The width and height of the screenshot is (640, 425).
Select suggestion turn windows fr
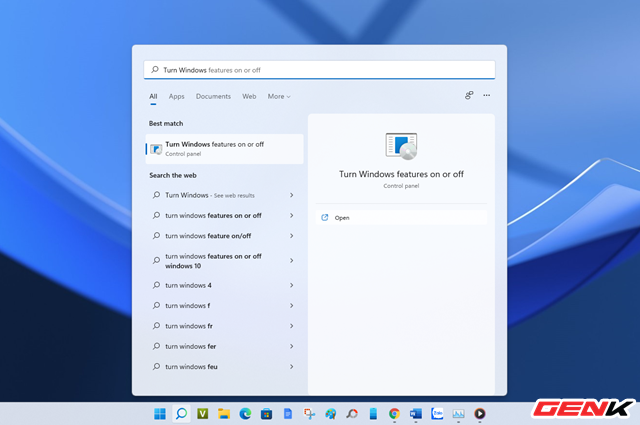click(223, 326)
